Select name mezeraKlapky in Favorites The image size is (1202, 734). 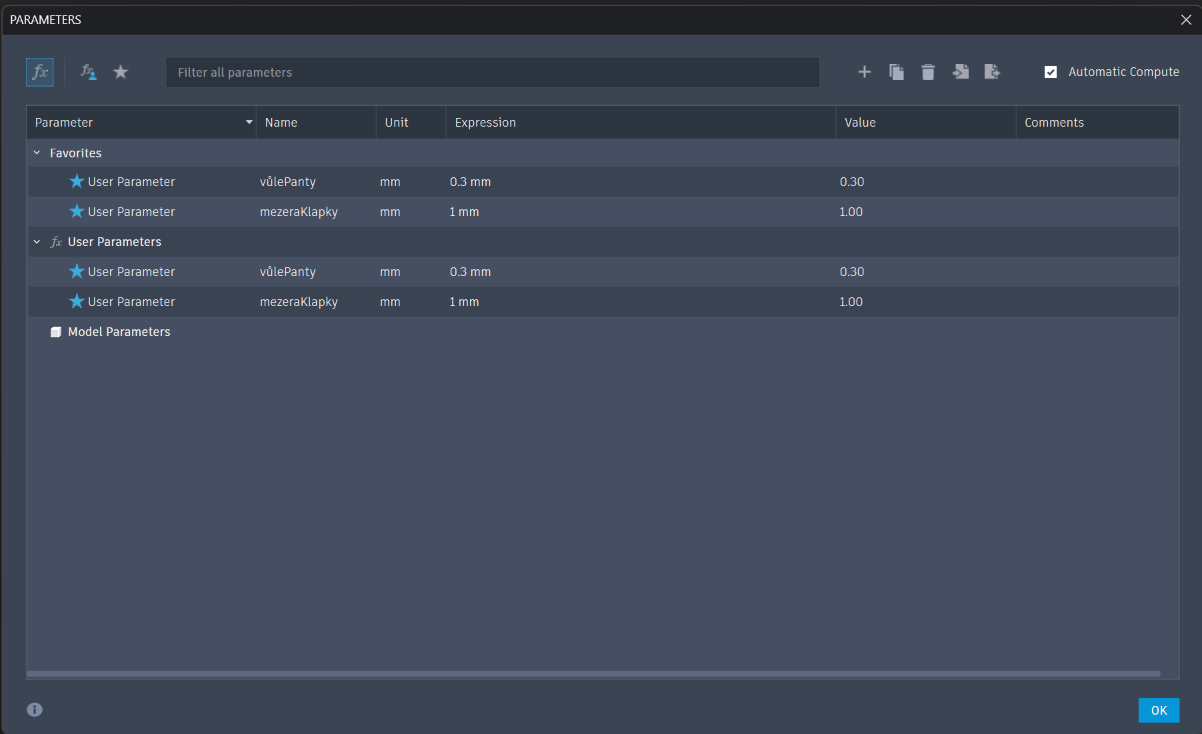click(x=299, y=212)
